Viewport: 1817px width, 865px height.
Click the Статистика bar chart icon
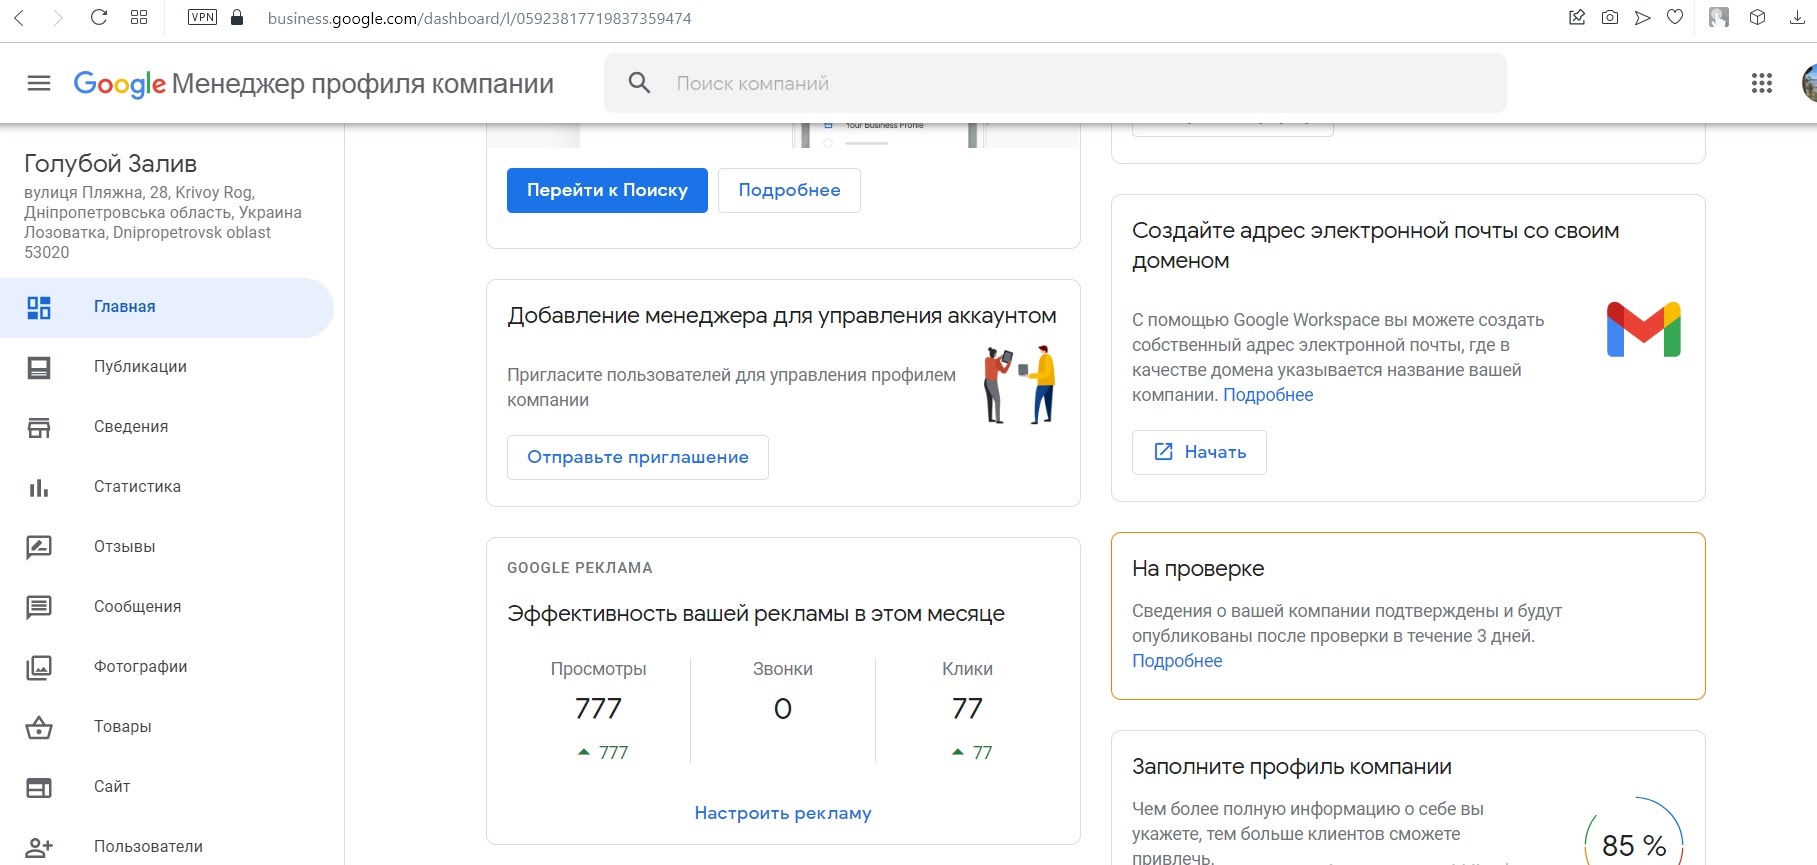click(39, 487)
